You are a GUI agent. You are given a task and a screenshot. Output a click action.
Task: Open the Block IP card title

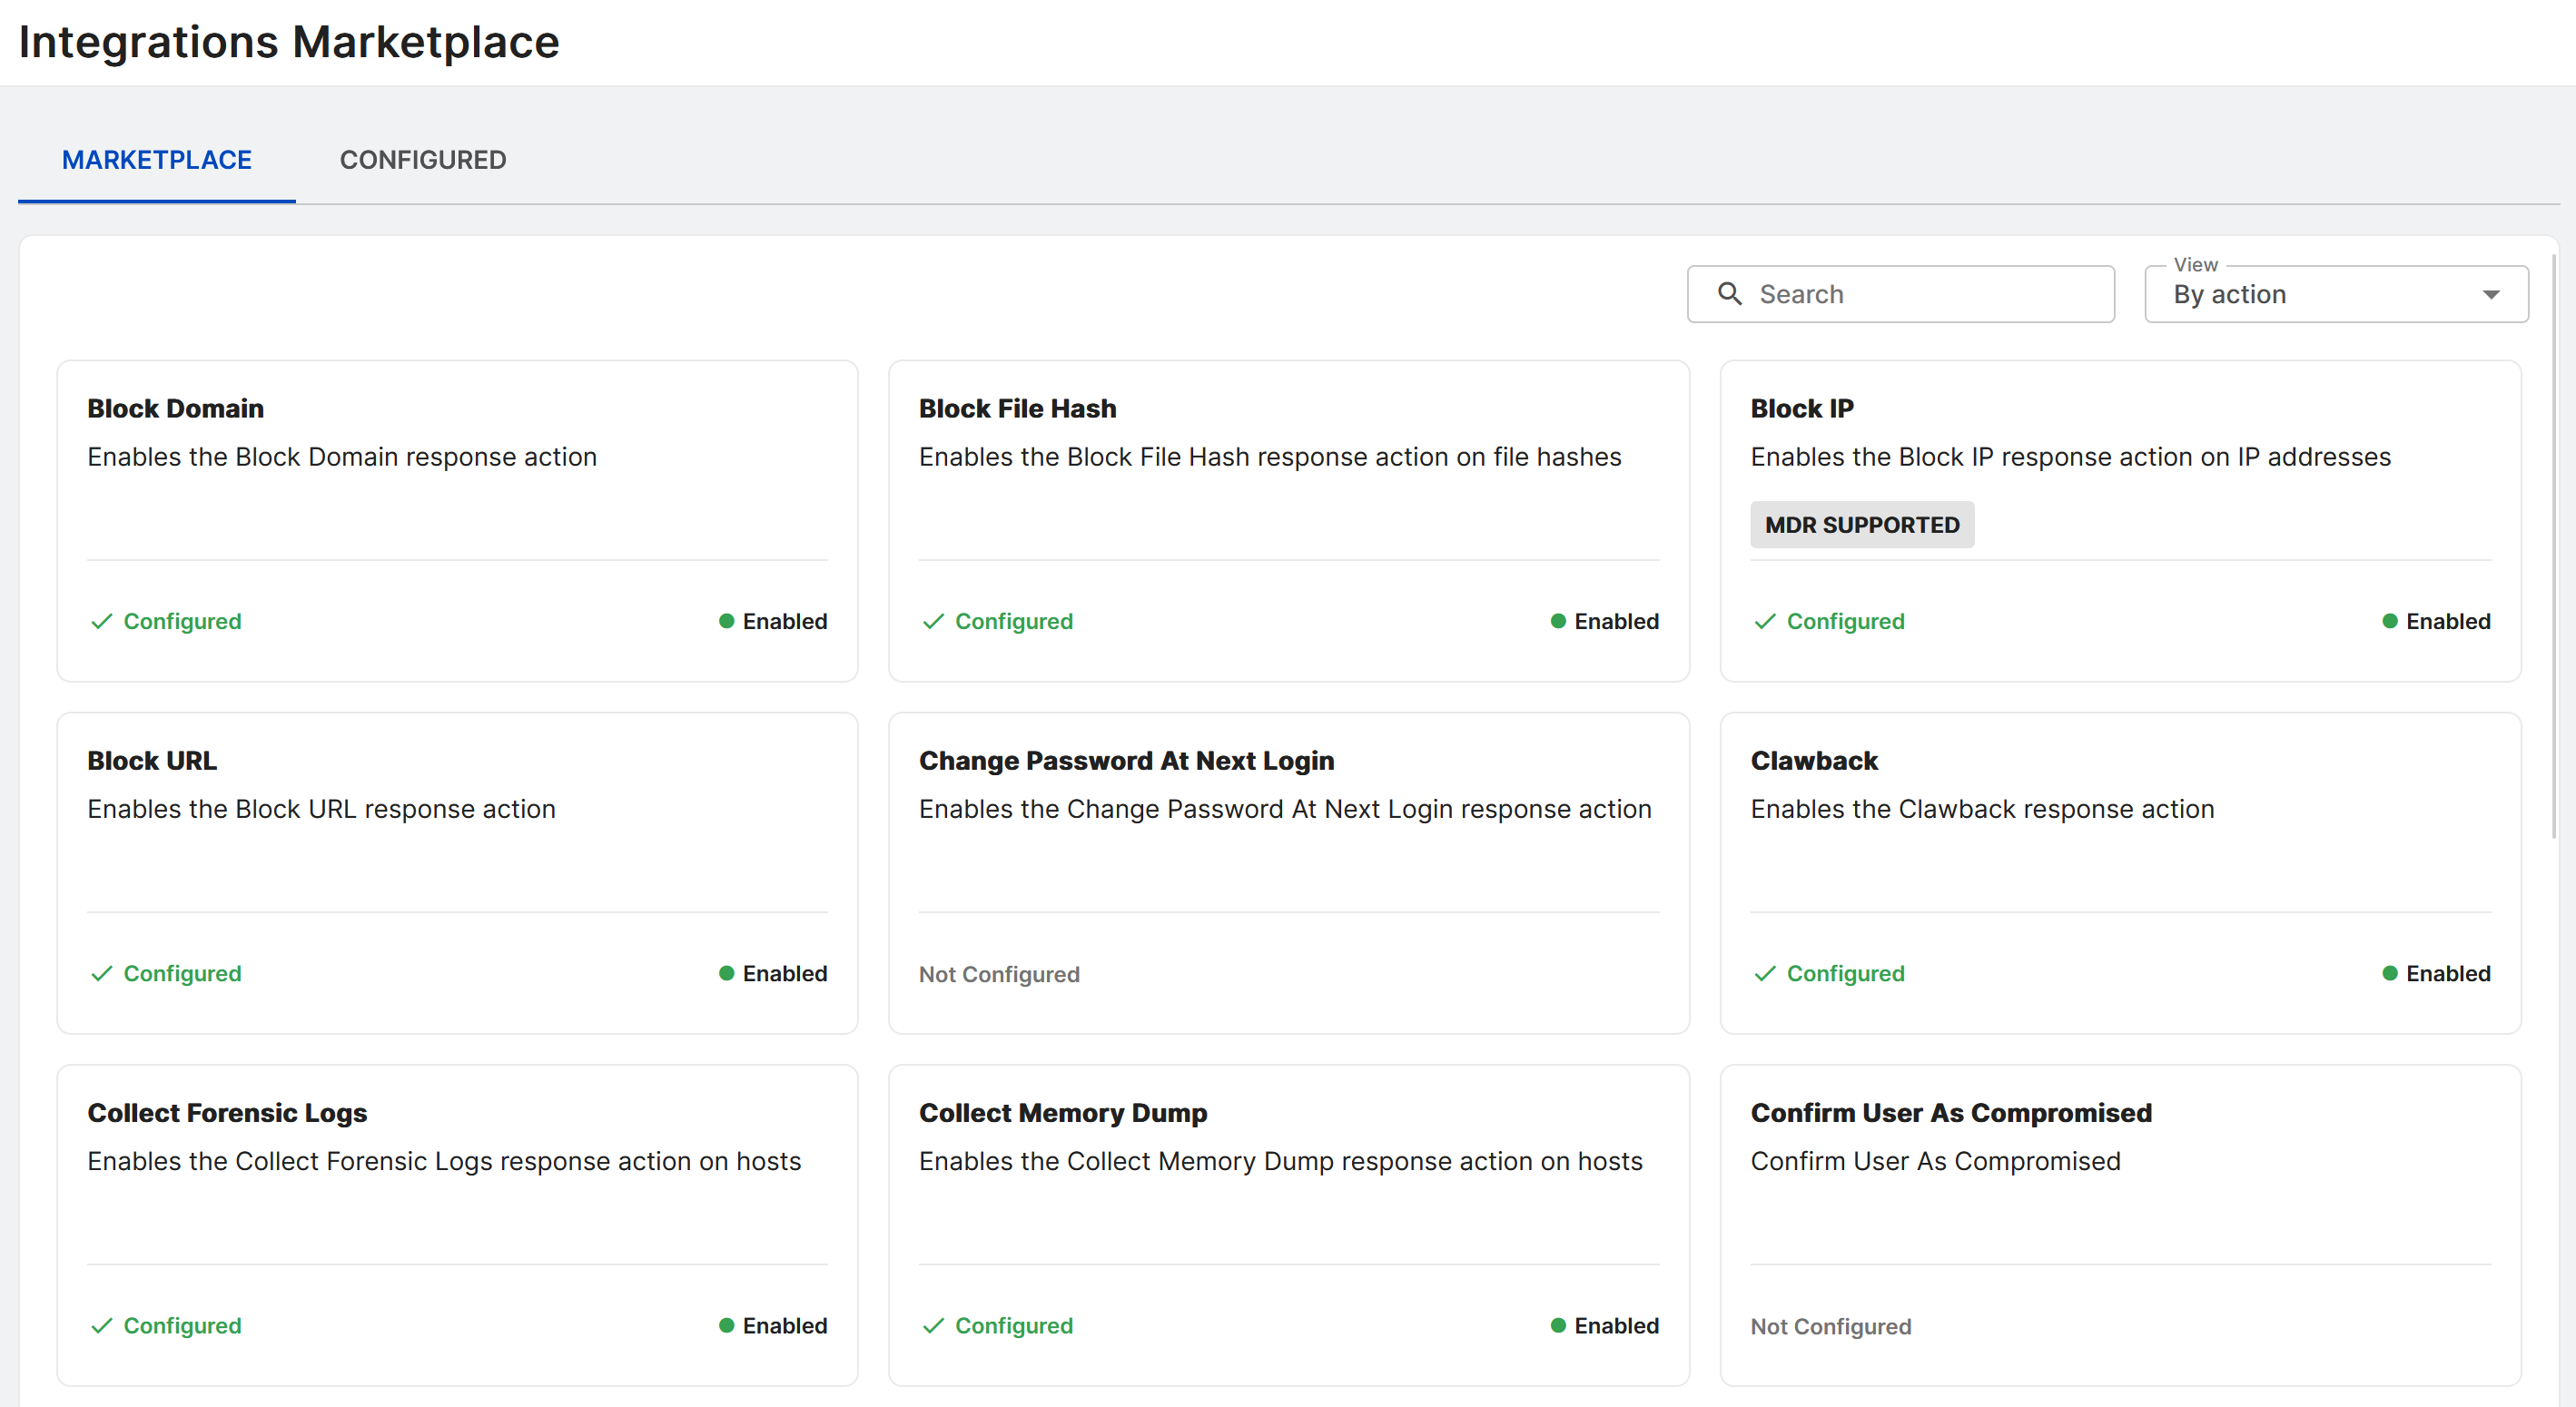(x=1802, y=408)
